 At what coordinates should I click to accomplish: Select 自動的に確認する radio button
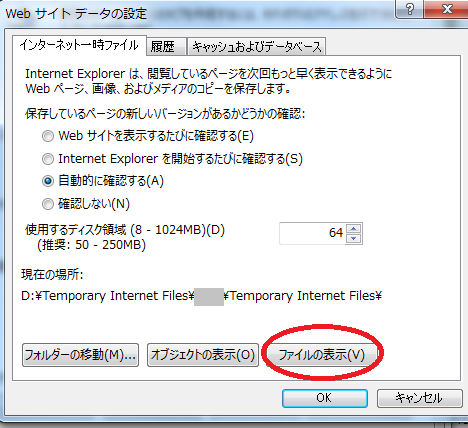[x=48, y=181]
